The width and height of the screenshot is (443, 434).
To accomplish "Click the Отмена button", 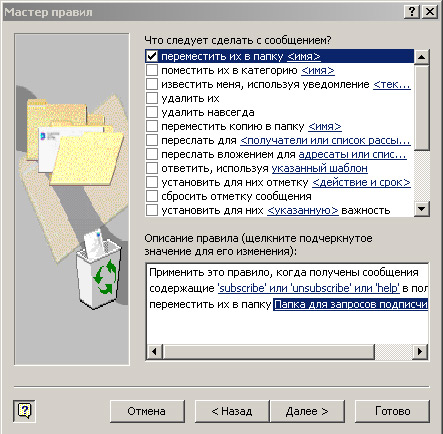I will coord(147,411).
